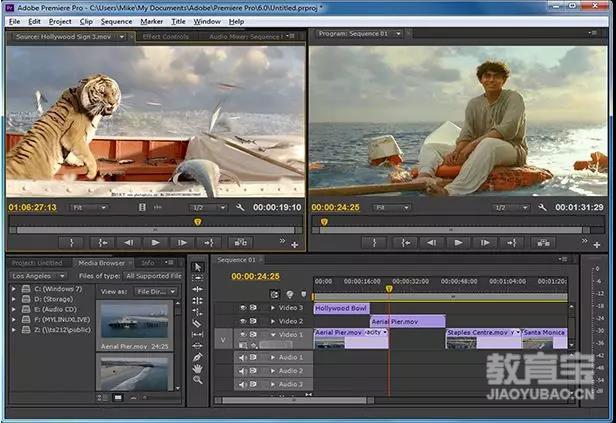Viewport: 616px width, 423px height.
Task: Go to In point in Program monitor
Action: (405, 243)
